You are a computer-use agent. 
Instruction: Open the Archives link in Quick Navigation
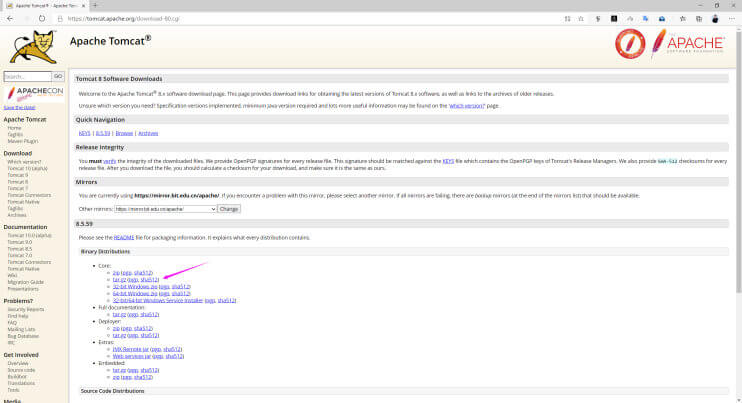tap(148, 133)
